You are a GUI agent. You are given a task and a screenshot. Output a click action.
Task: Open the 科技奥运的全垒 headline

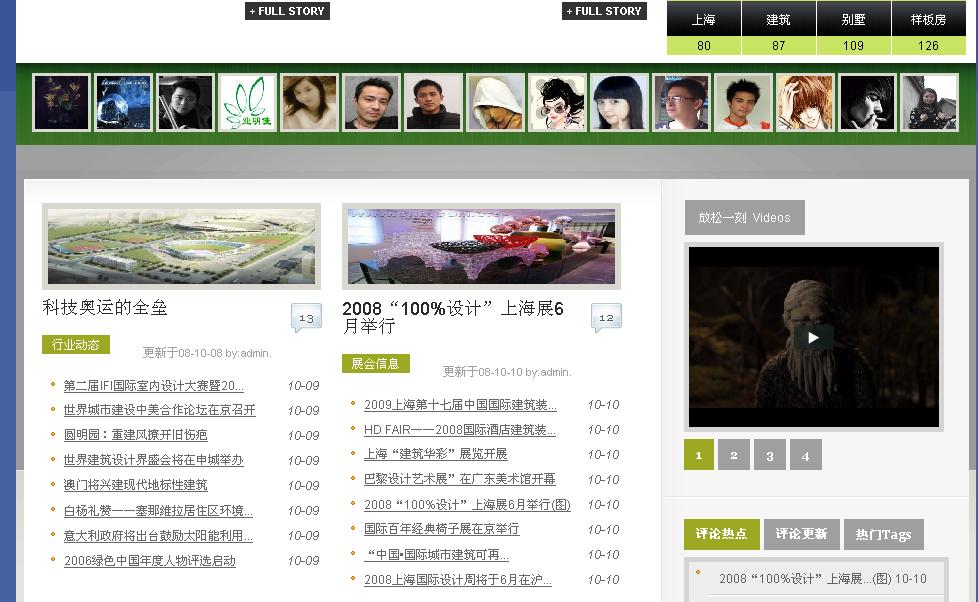pos(105,308)
